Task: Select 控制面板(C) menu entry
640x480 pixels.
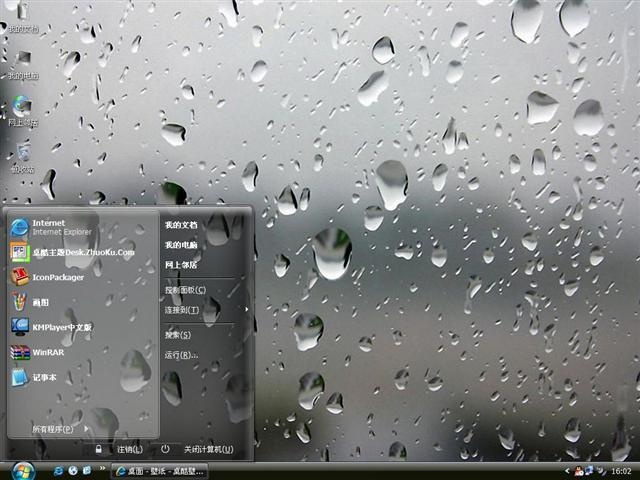Action: pyautogui.click(x=185, y=290)
